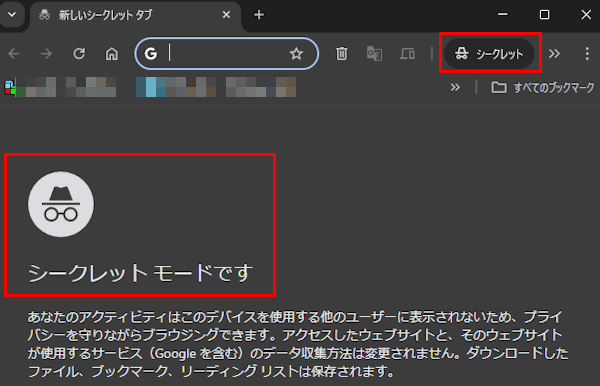
Task: Open the first bookmark with colorful icon
Action: pos(60,87)
